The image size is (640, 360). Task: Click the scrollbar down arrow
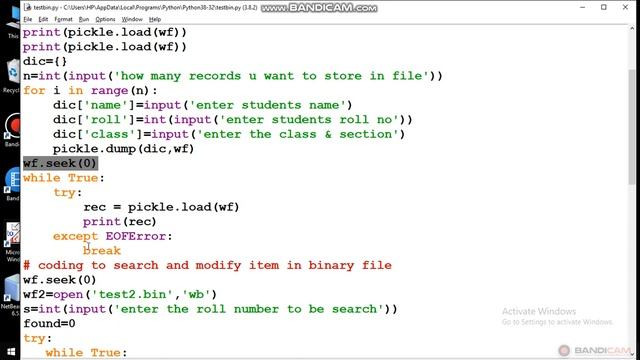click(632, 354)
